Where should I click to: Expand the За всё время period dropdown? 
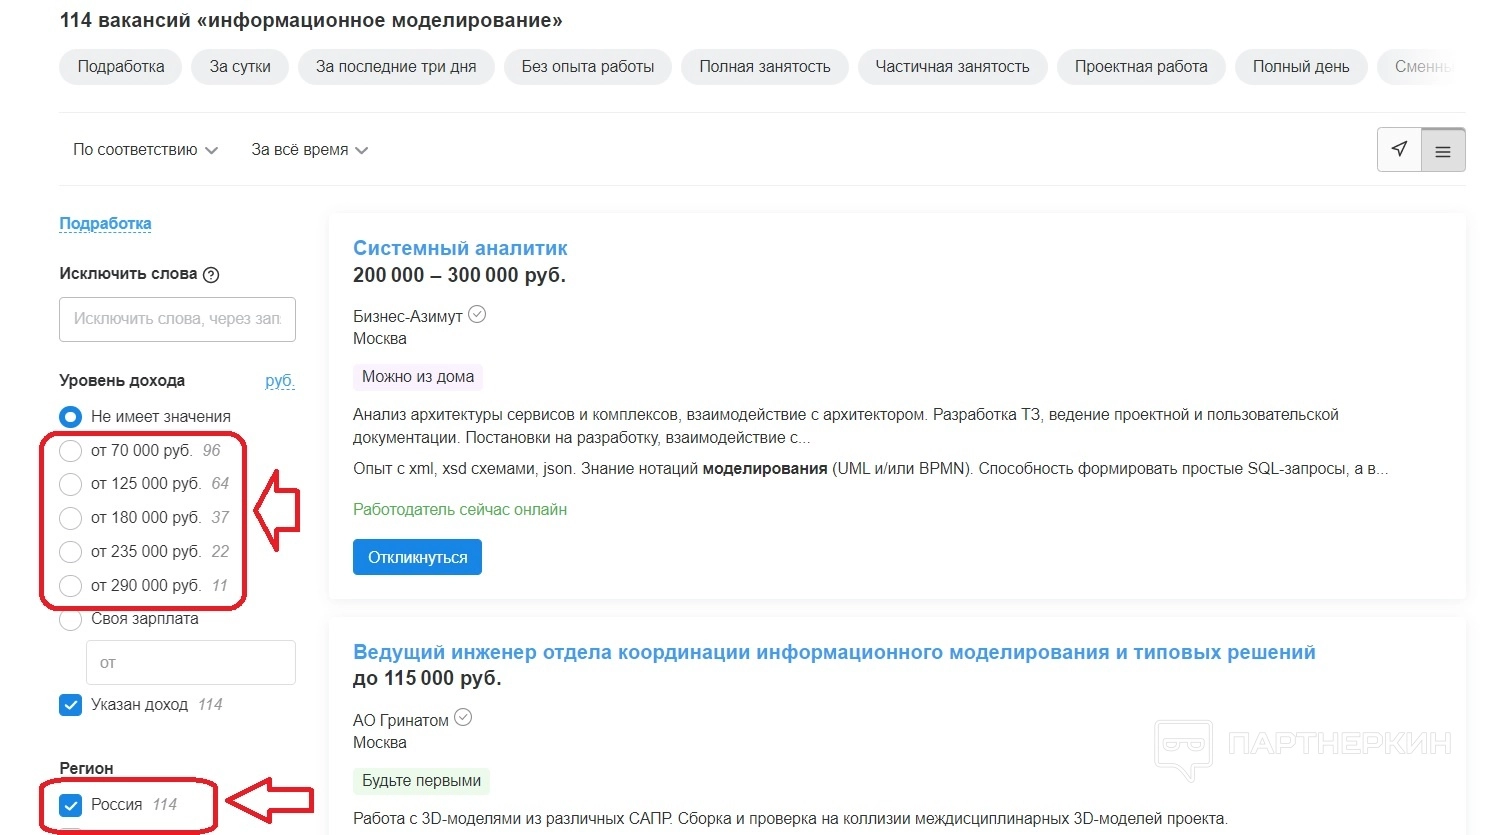pos(309,150)
